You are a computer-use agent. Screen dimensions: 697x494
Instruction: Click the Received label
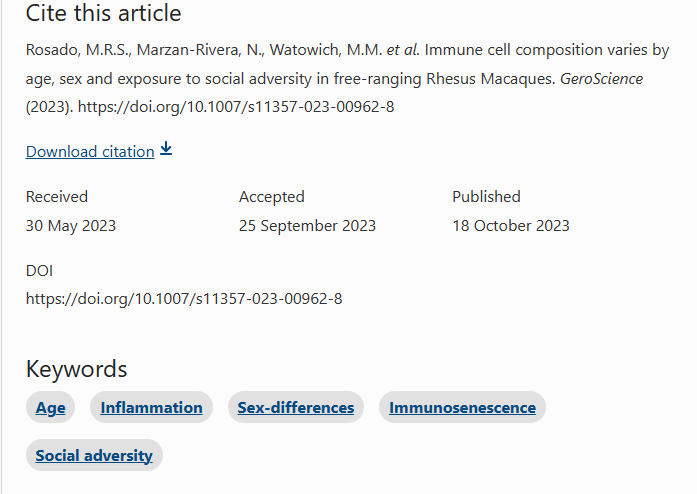(x=57, y=197)
